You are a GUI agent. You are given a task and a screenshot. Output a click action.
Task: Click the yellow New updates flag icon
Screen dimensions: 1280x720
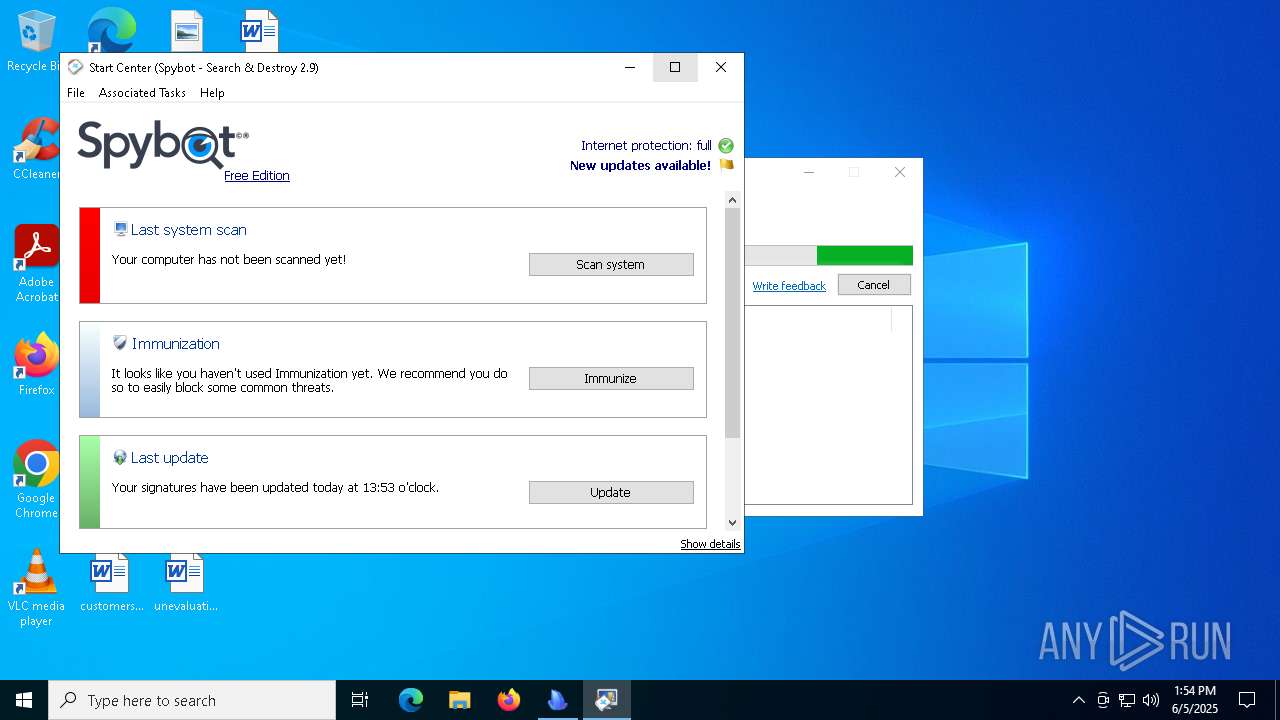click(x=726, y=166)
